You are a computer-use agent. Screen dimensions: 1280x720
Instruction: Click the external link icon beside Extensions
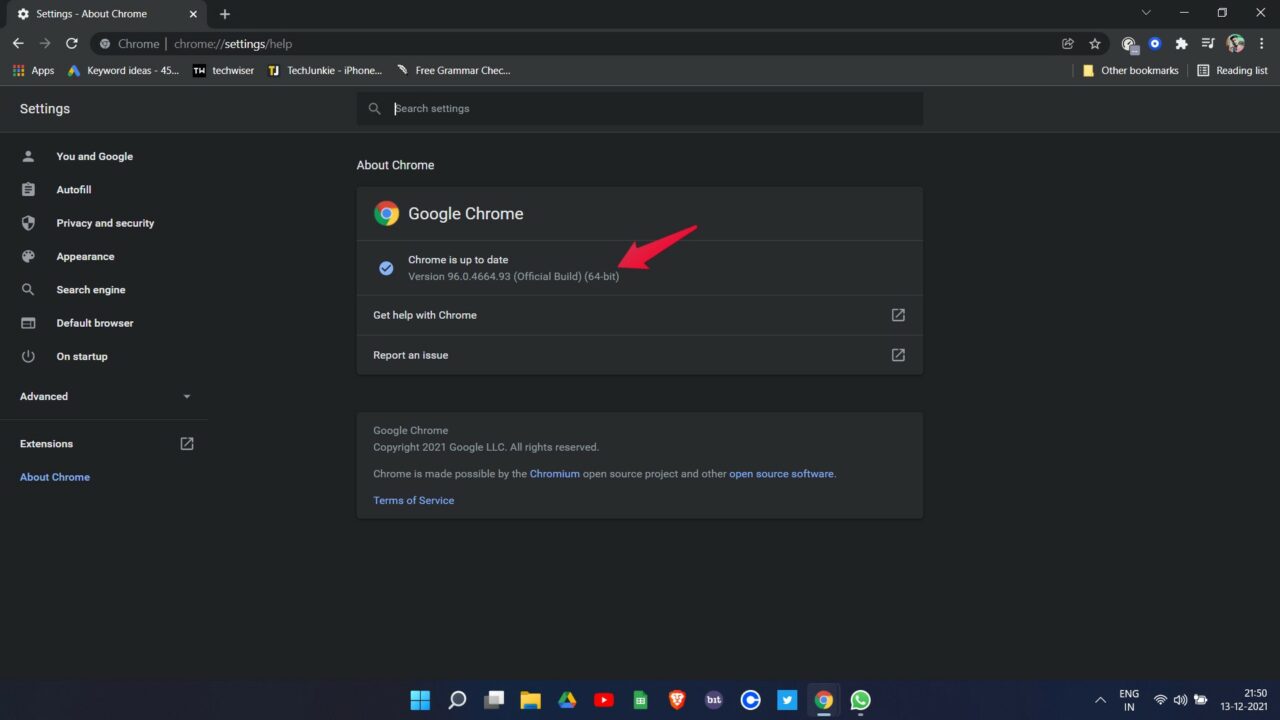point(187,444)
